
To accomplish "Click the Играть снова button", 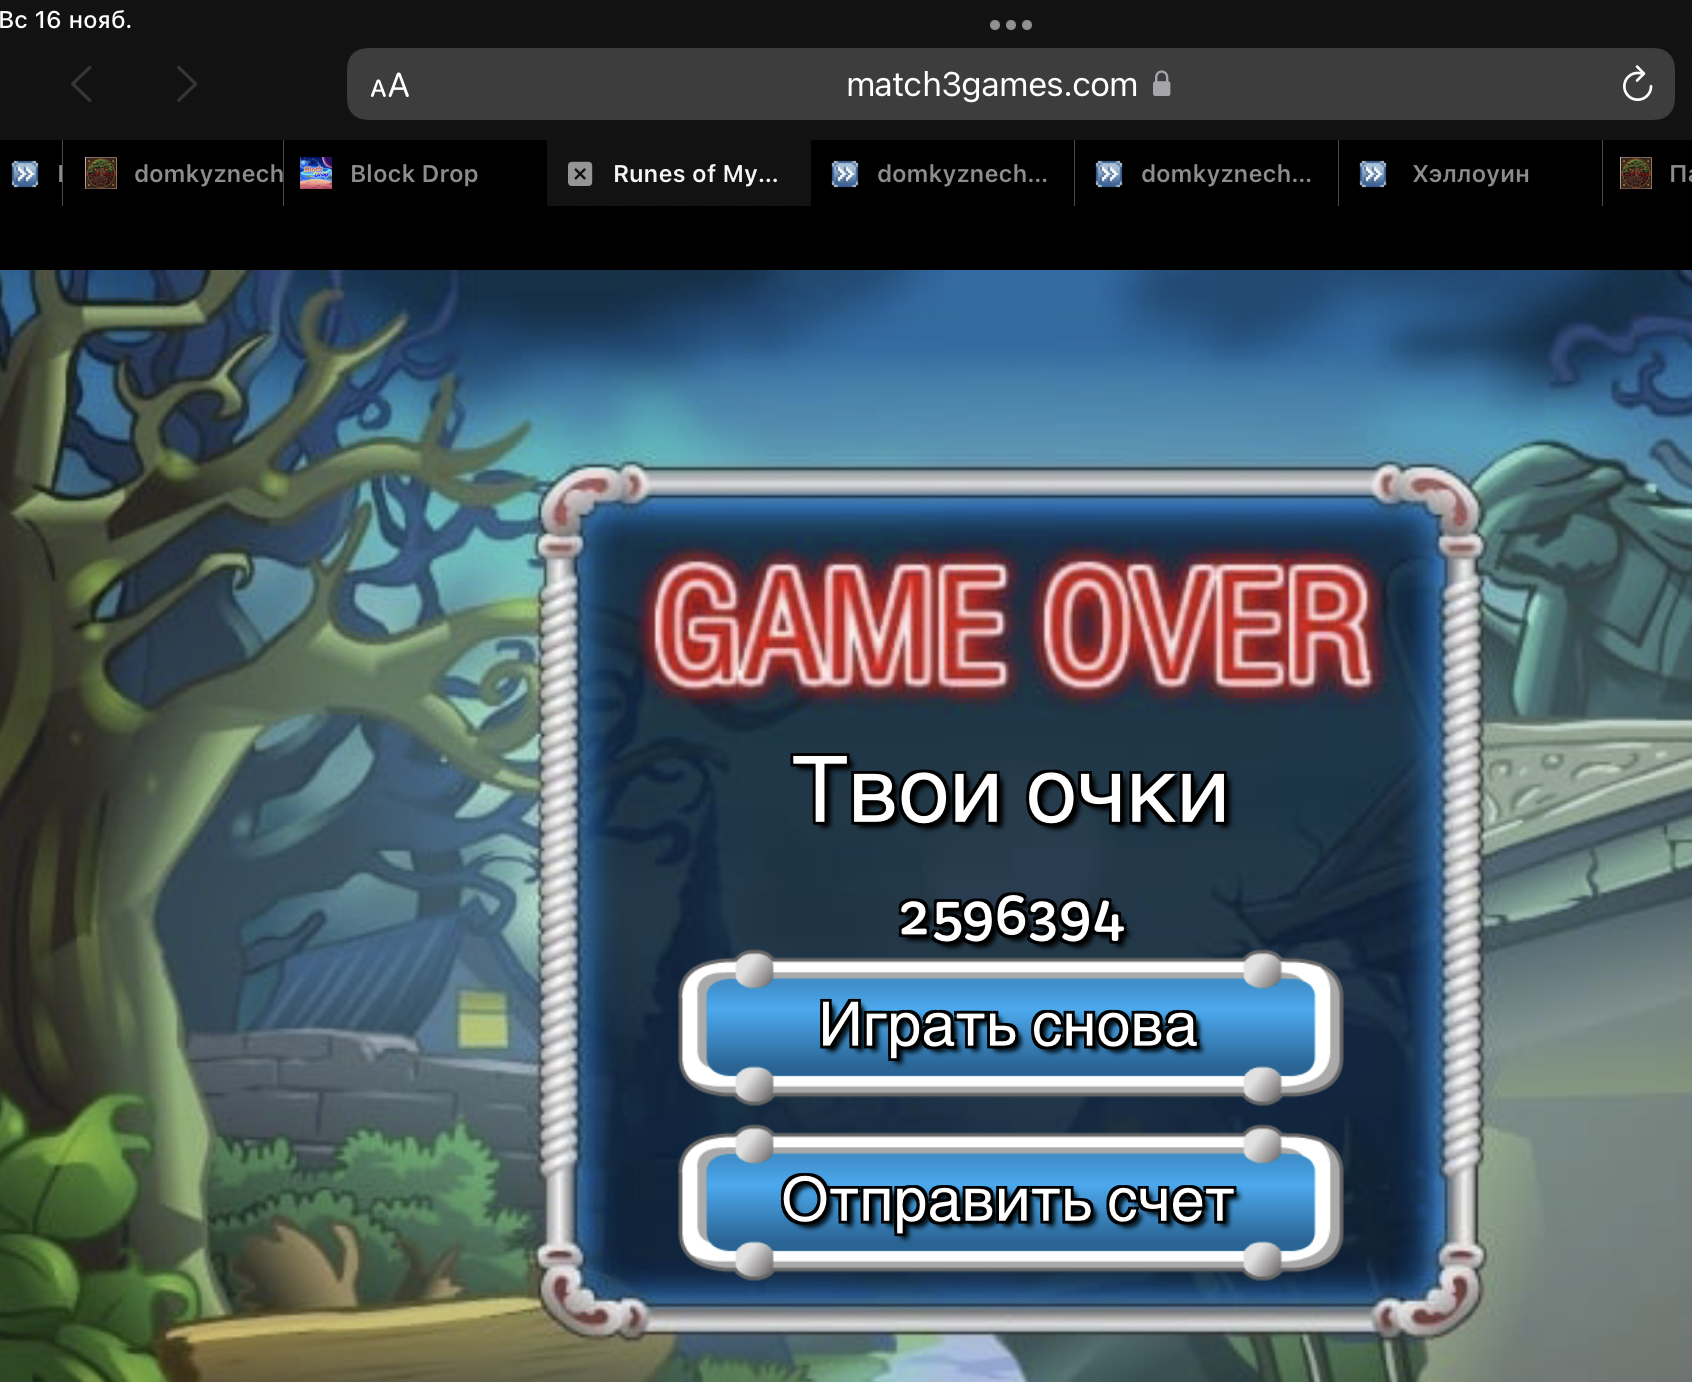I will tap(1010, 1027).
